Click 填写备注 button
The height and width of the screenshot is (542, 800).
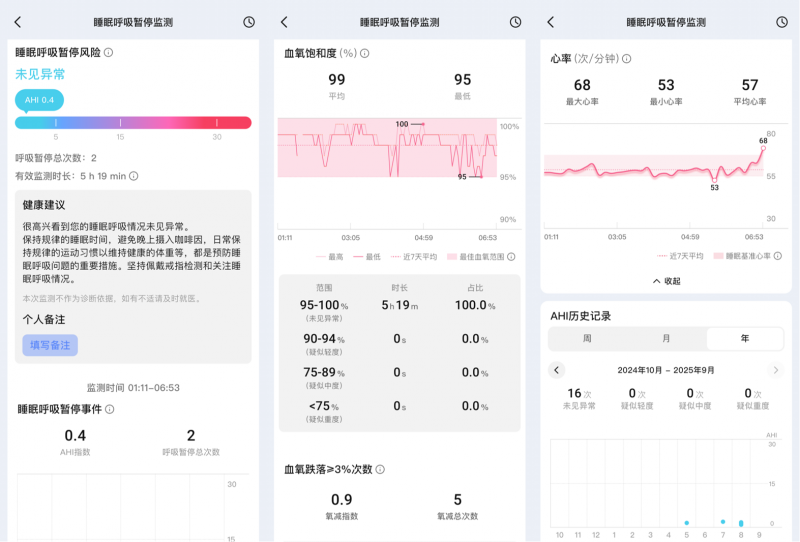pyautogui.click(x=50, y=345)
